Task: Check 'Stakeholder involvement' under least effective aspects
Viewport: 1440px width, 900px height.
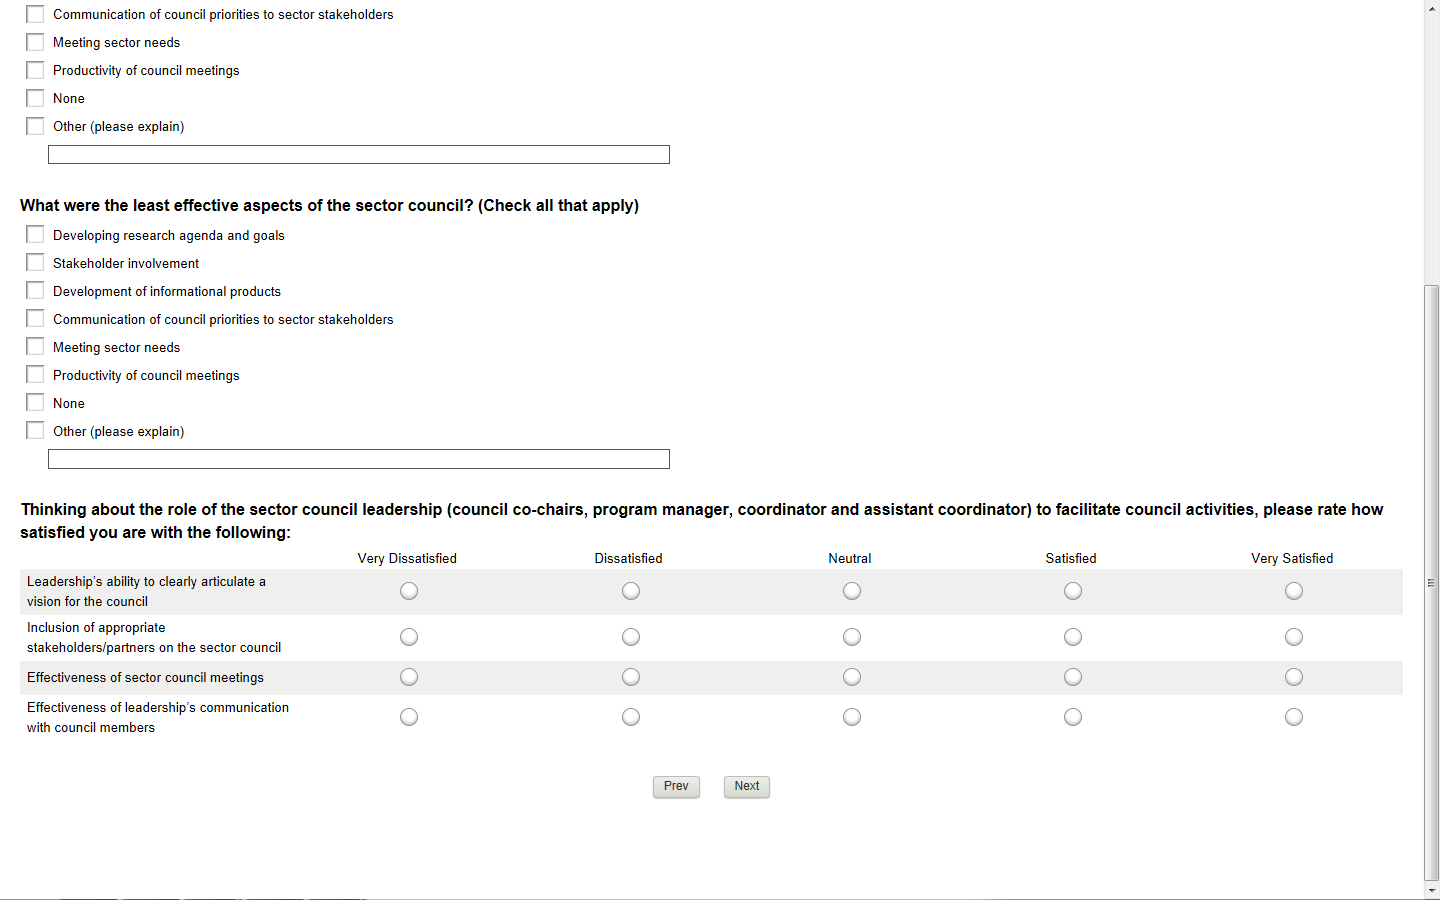Action: point(35,263)
